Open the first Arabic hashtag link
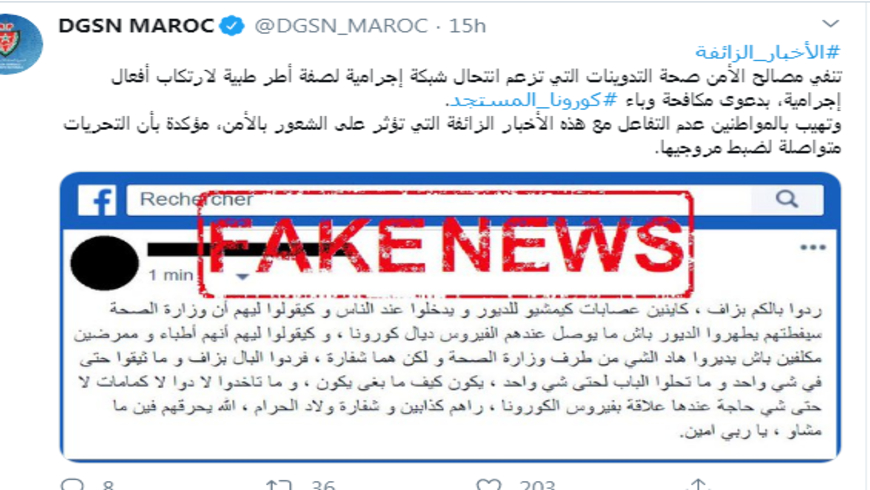Viewport: 870px width, 490px height. click(768, 52)
